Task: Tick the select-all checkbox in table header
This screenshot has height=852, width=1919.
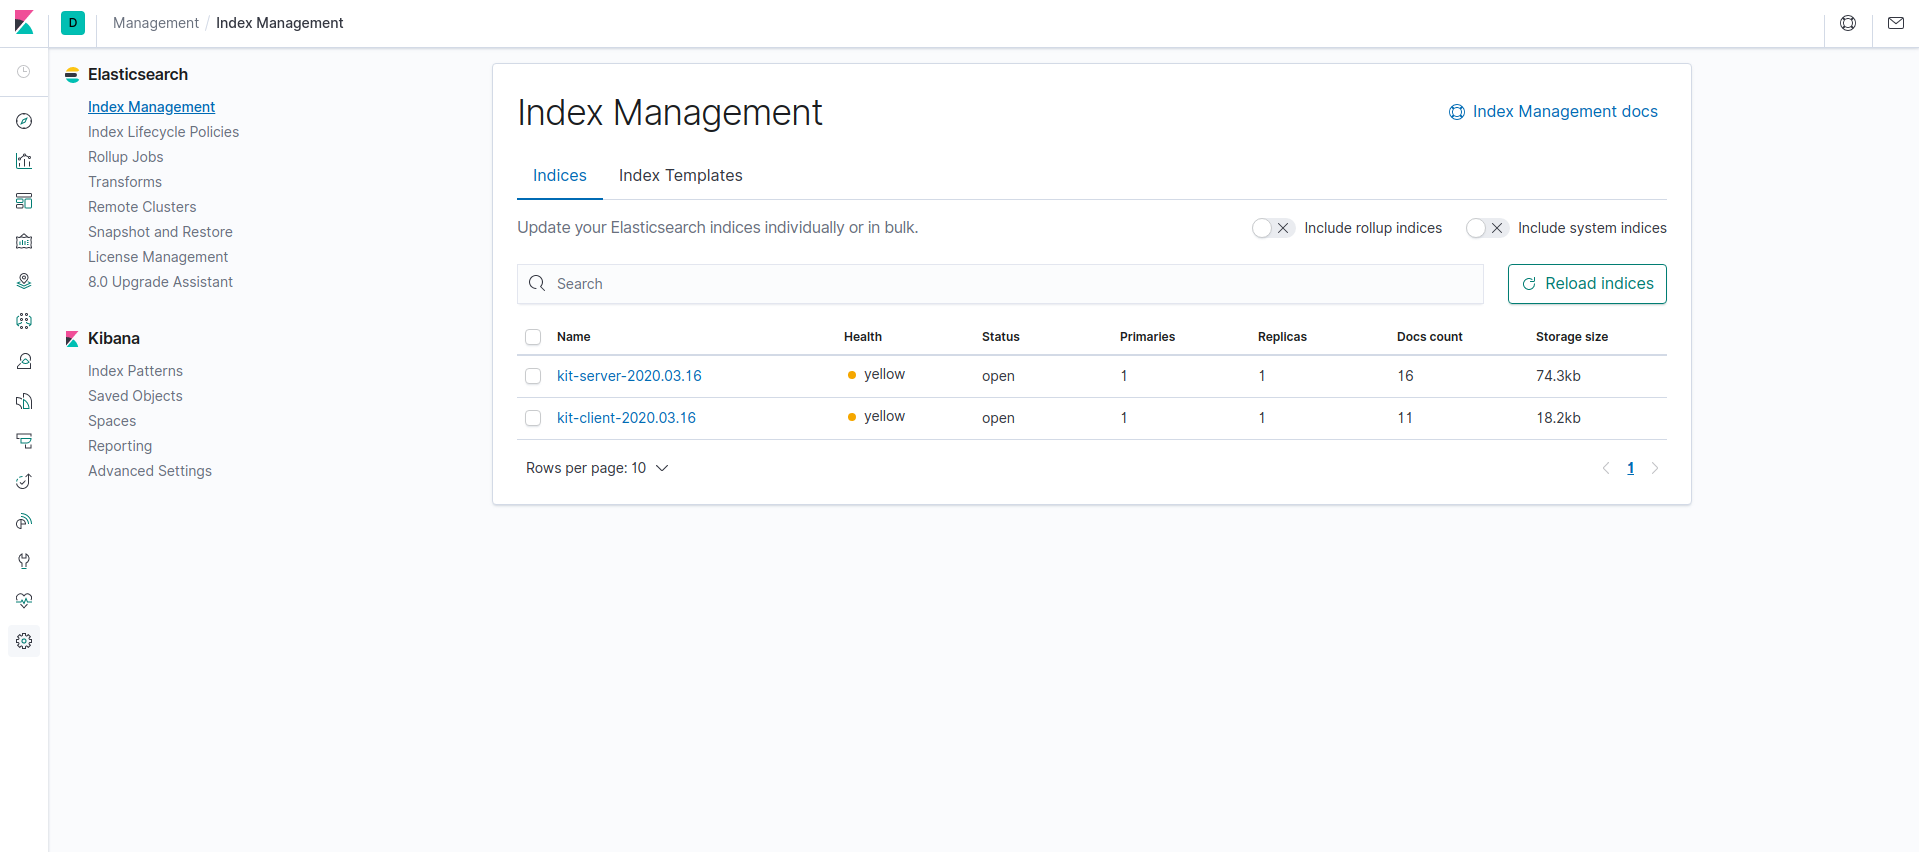Action: (x=533, y=337)
